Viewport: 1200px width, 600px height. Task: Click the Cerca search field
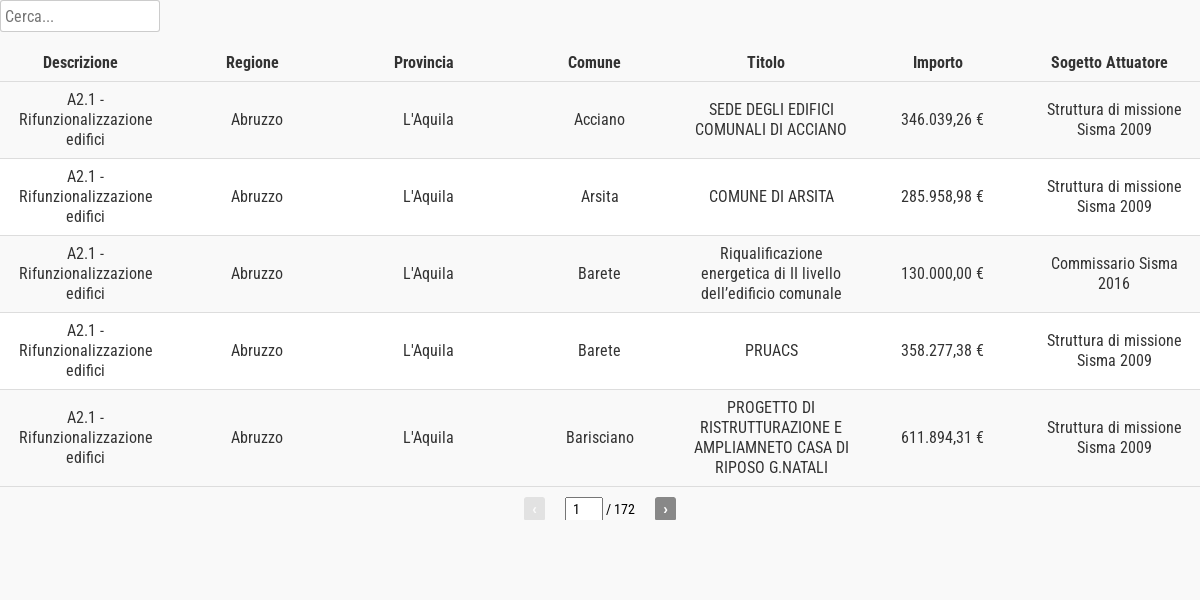80,16
